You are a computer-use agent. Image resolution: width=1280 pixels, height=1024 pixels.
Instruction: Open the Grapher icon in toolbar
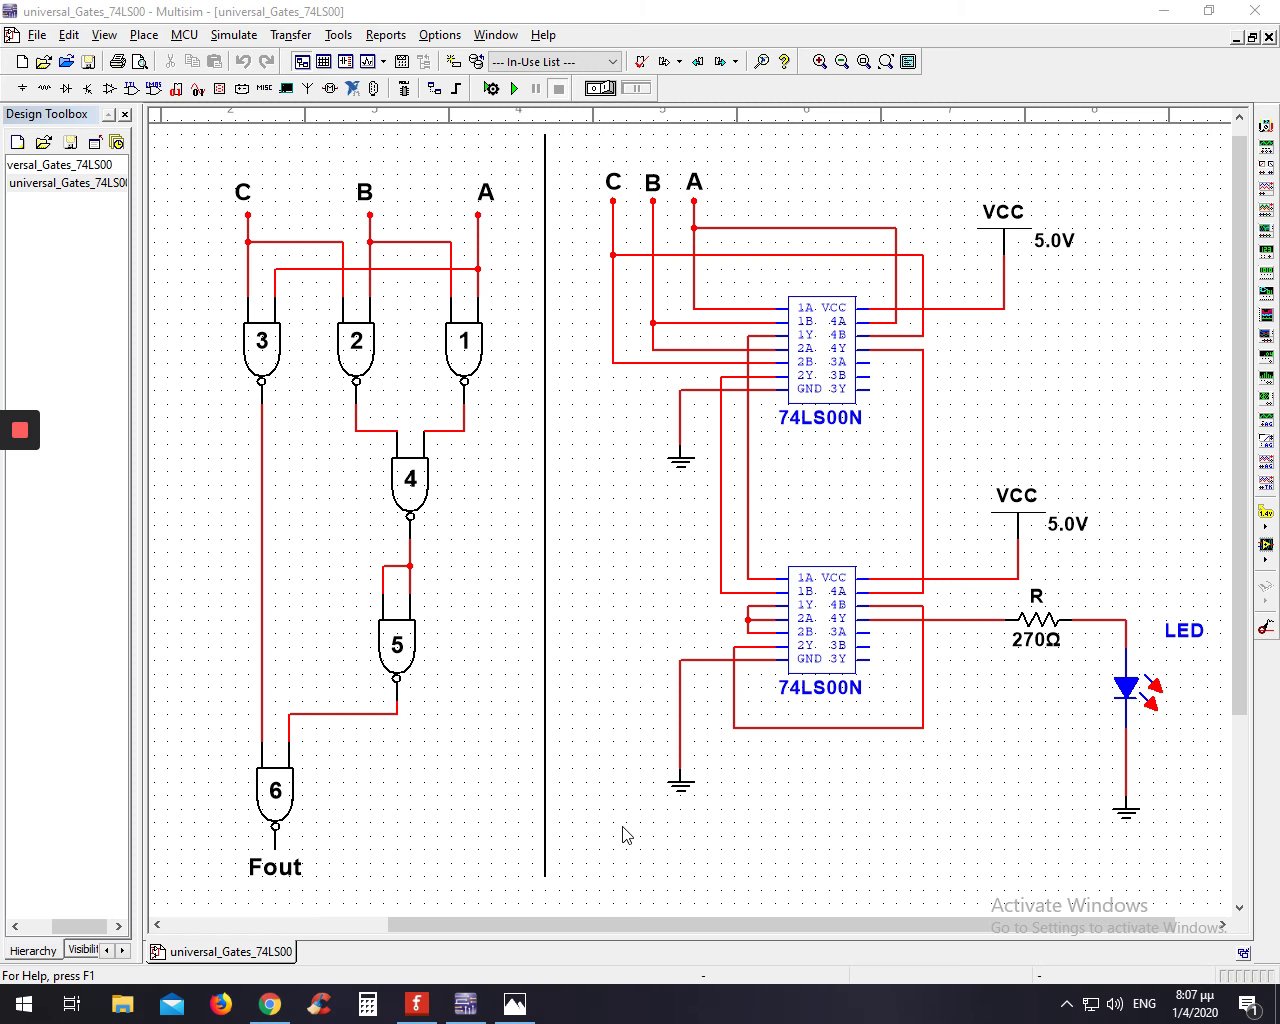(367, 62)
